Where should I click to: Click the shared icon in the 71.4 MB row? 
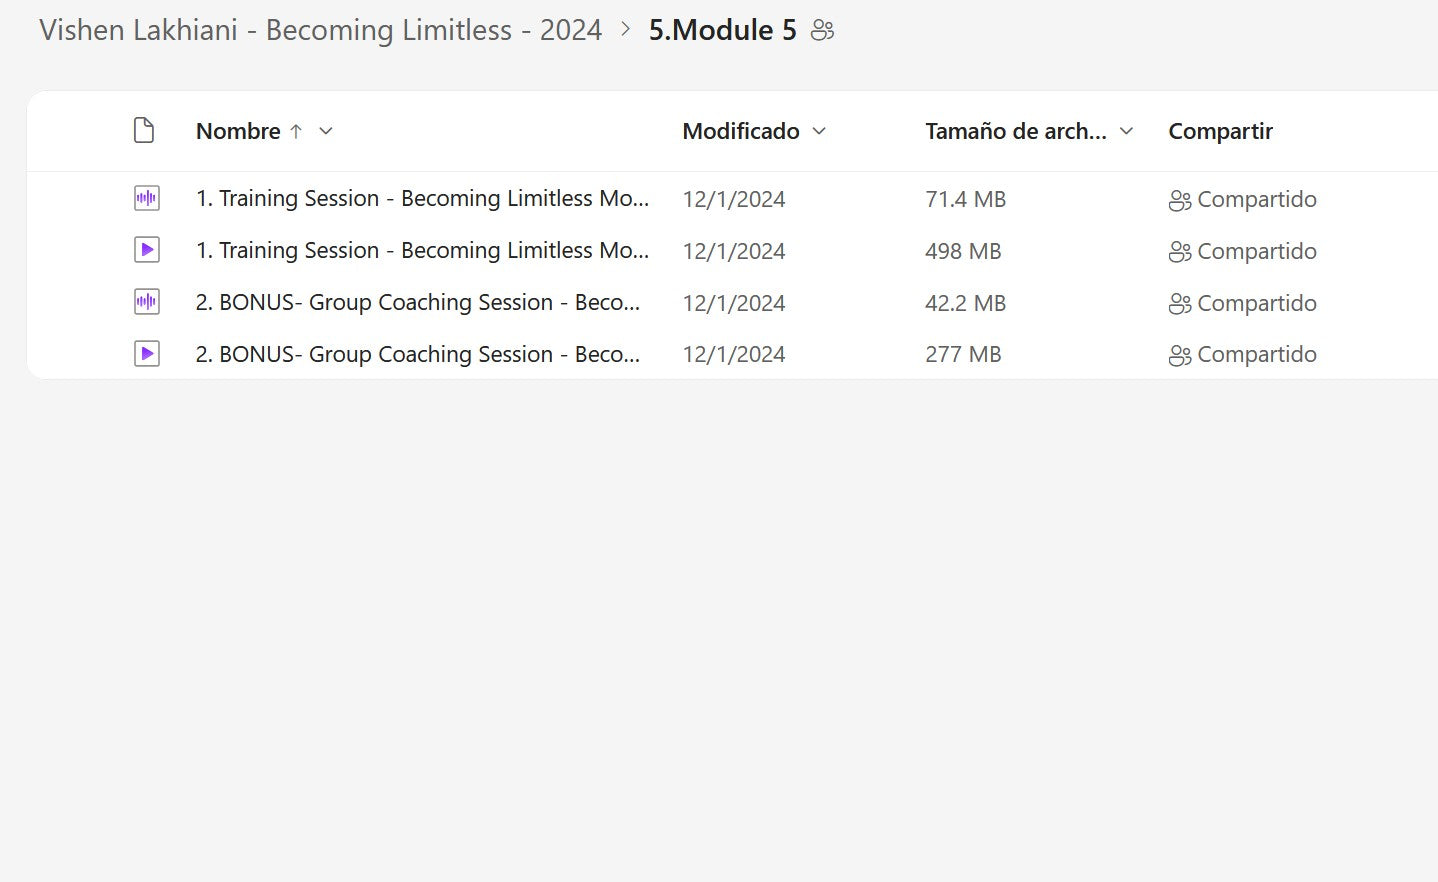click(1179, 200)
